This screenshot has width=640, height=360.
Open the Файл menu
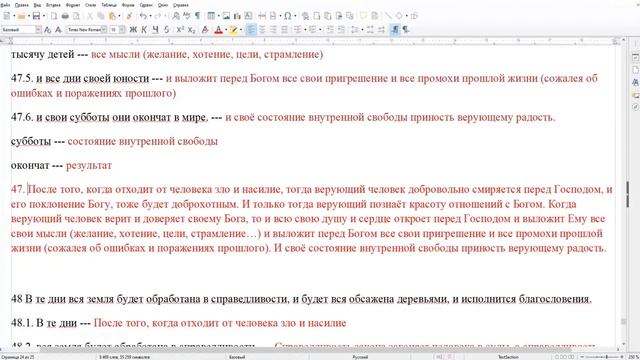(x=5, y=5)
